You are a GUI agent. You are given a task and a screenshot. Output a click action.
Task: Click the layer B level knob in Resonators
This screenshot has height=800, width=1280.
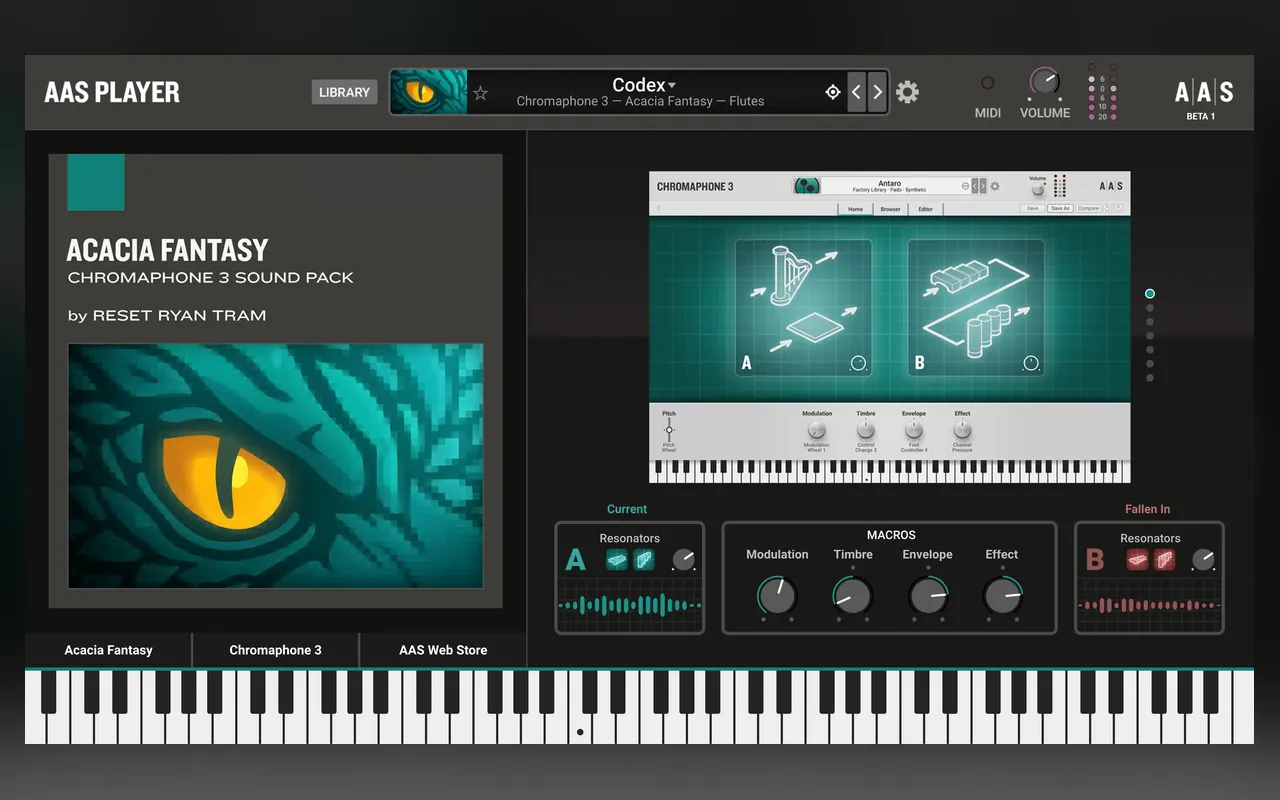1203,560
